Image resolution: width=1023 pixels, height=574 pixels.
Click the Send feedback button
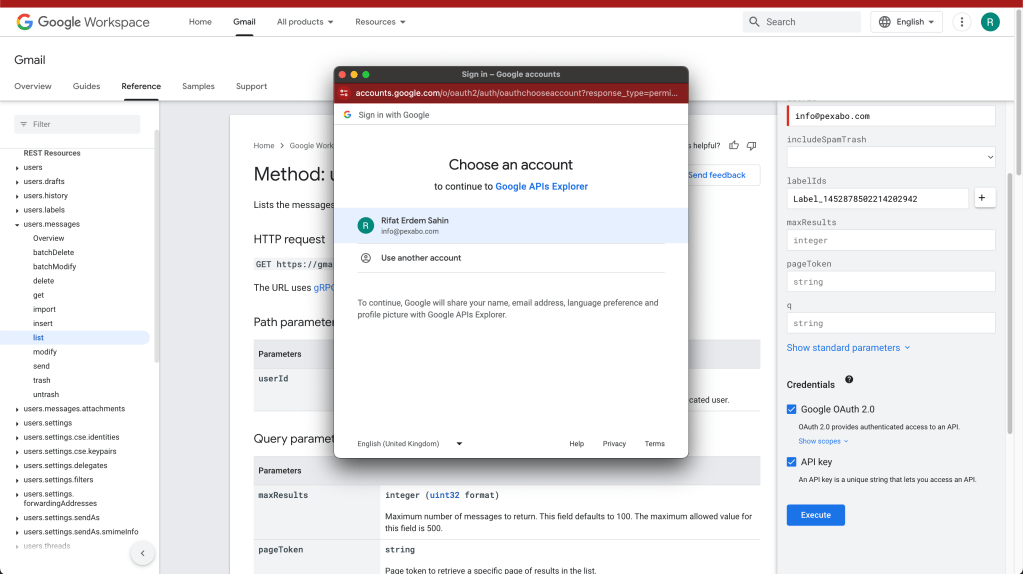716,175
